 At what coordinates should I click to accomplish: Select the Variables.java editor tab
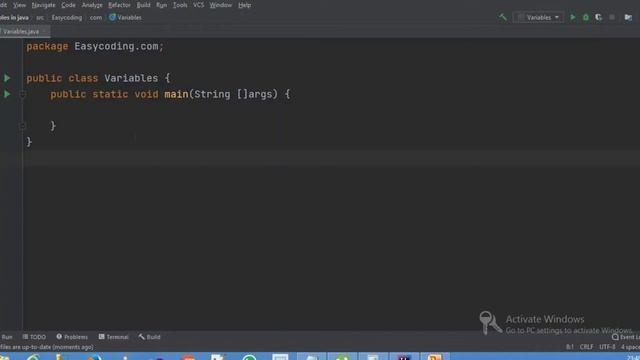coord(20,31)
